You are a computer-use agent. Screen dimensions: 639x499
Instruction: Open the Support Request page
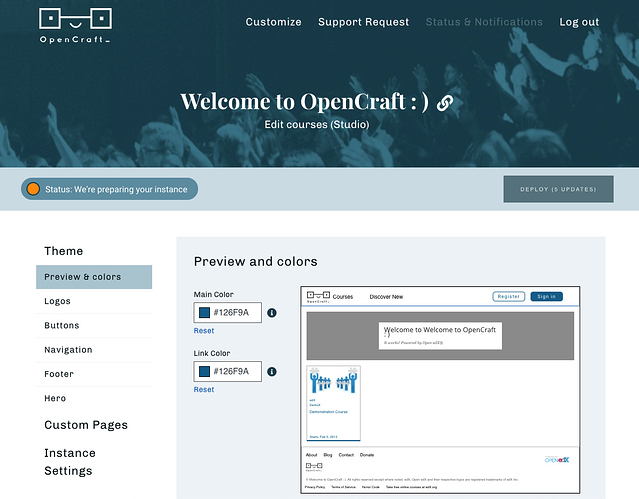click(x=364, y=22)
